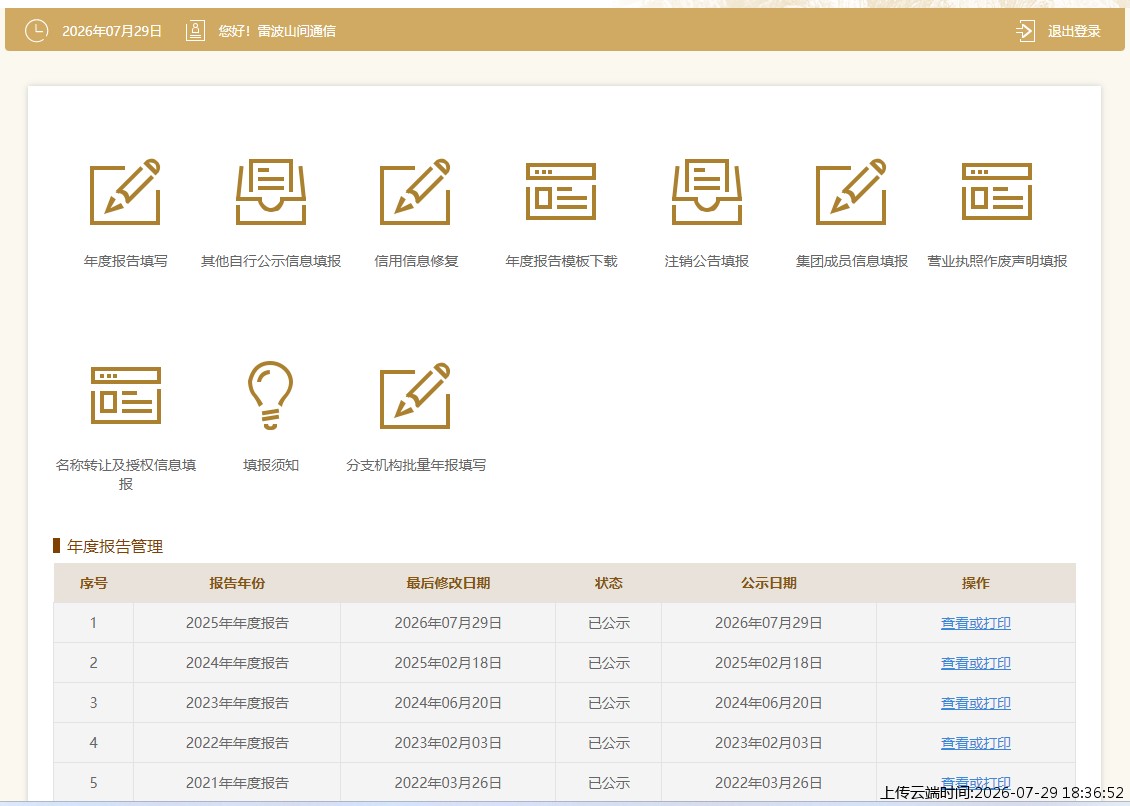Viewport: 1130px width, 806px height.
Task: Click the user profile icon beside 您好
Action: click(195, 30)
